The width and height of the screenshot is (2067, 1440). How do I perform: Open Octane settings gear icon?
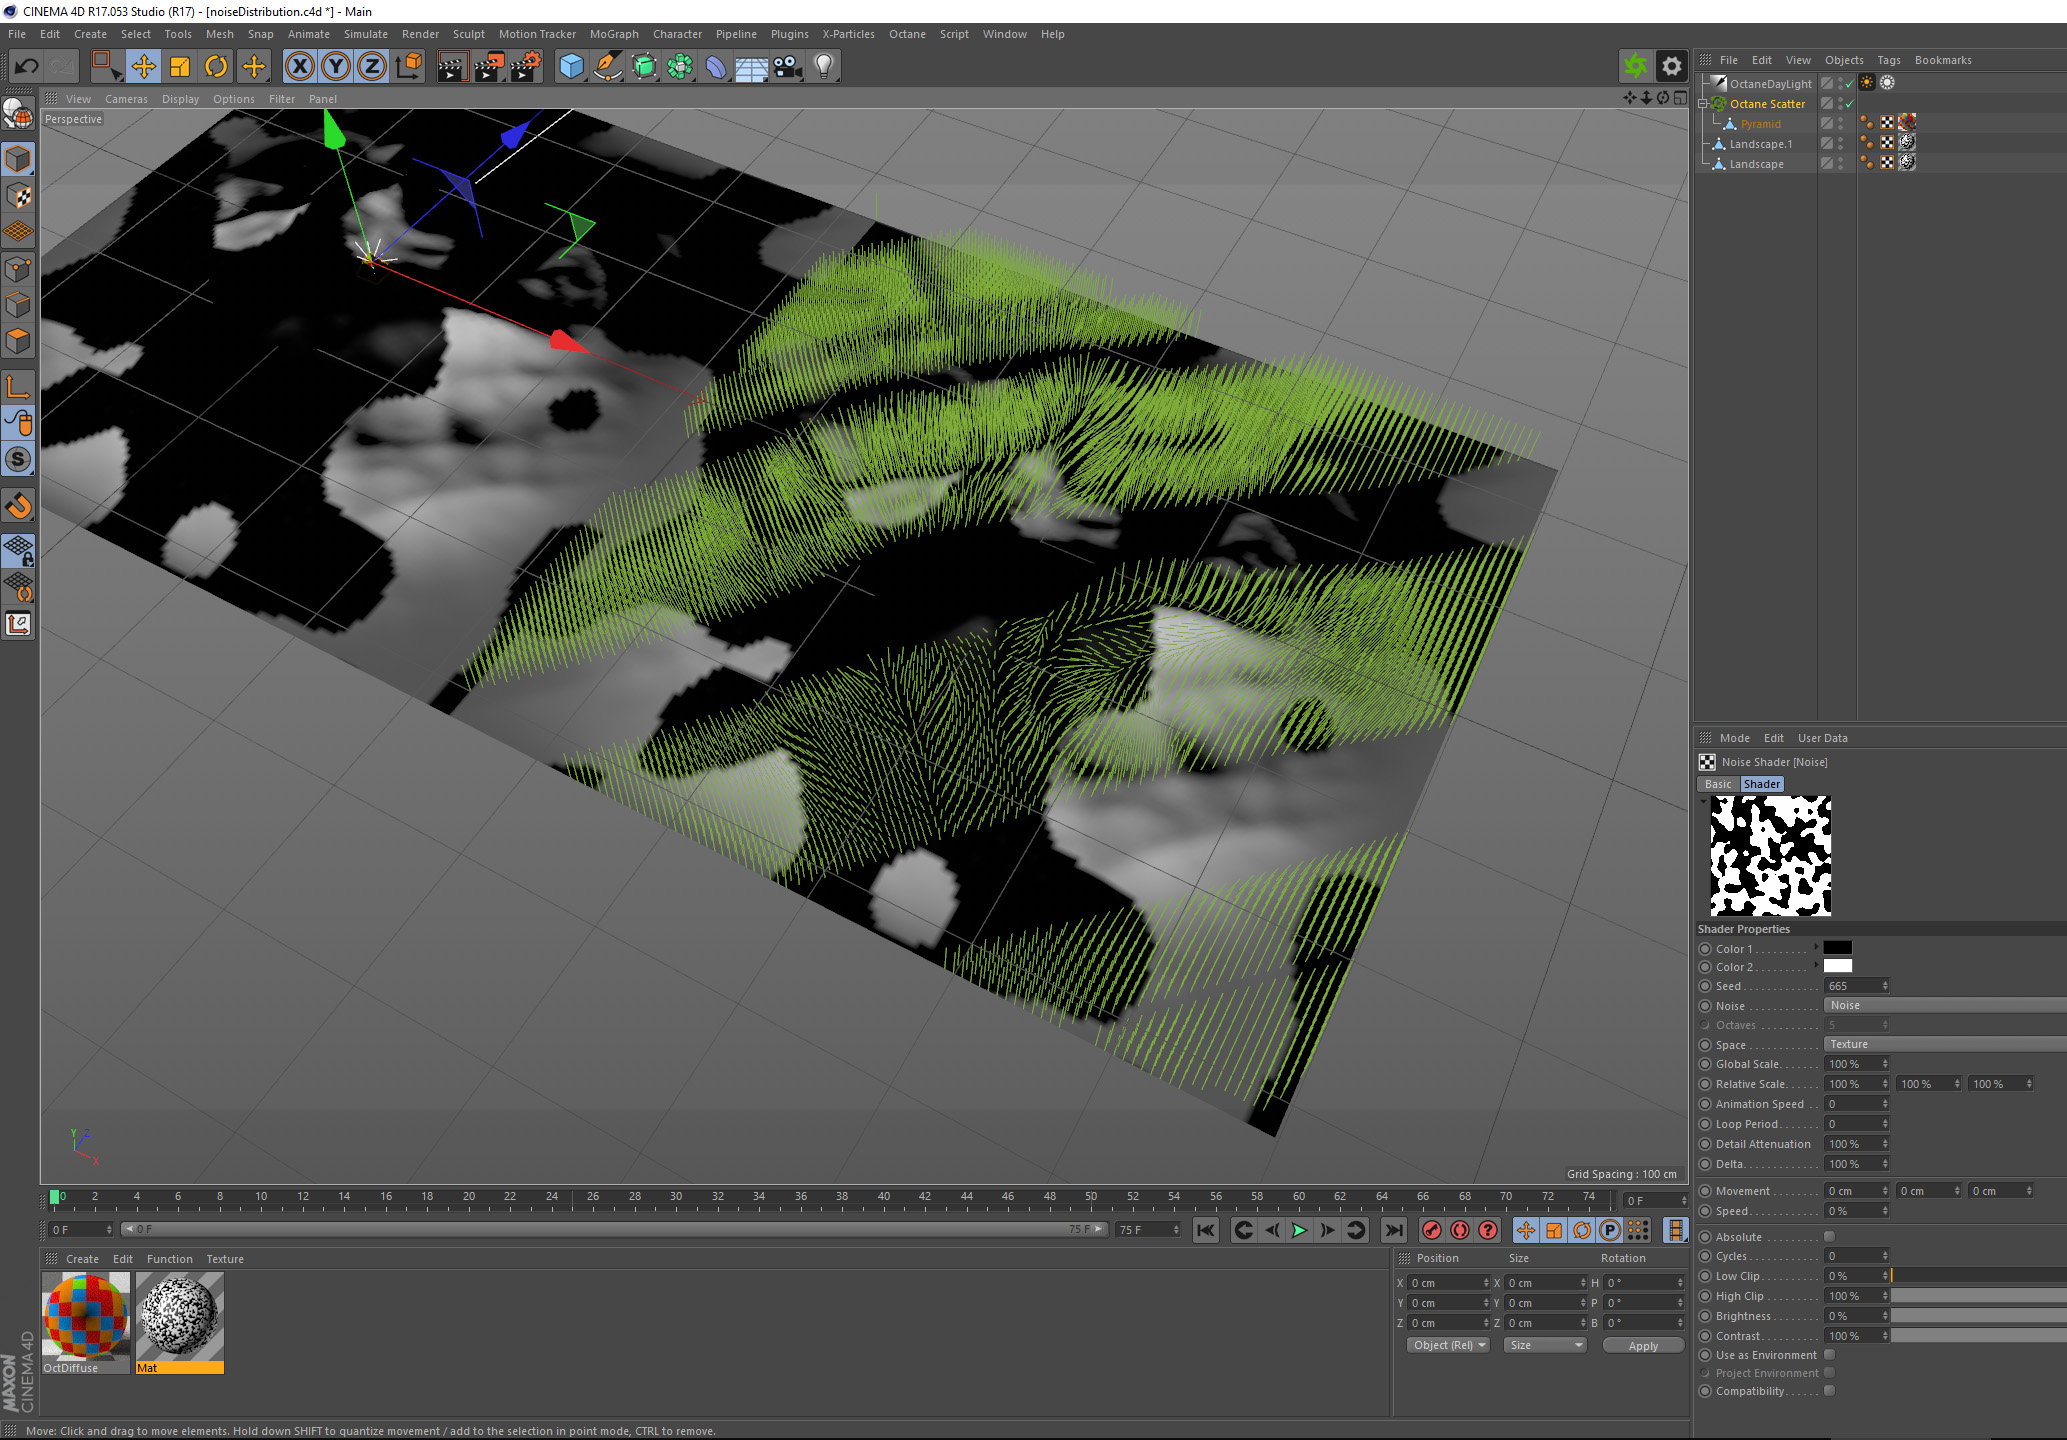(x=1671, y=67)
